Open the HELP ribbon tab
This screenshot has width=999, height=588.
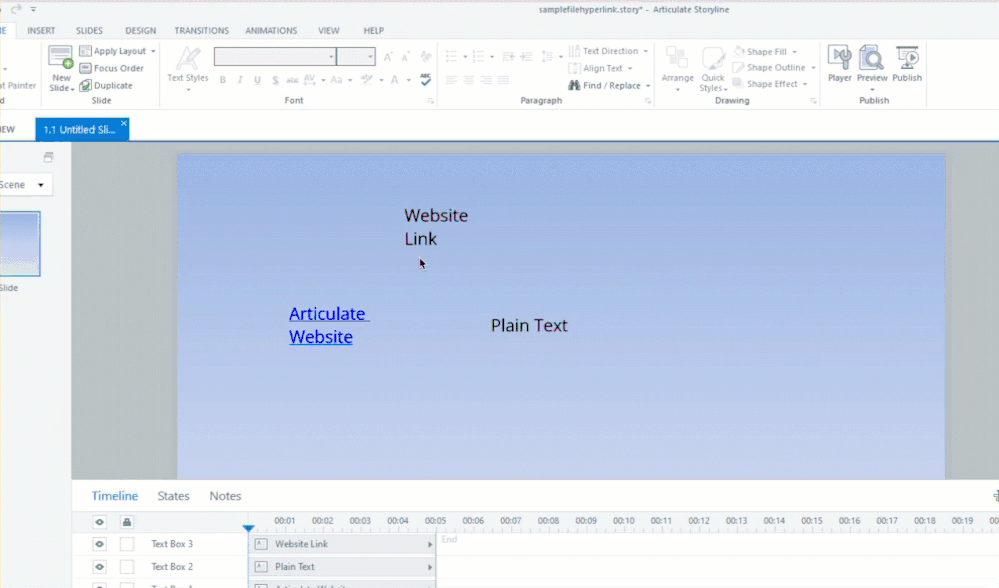click(x=373, y=31)
